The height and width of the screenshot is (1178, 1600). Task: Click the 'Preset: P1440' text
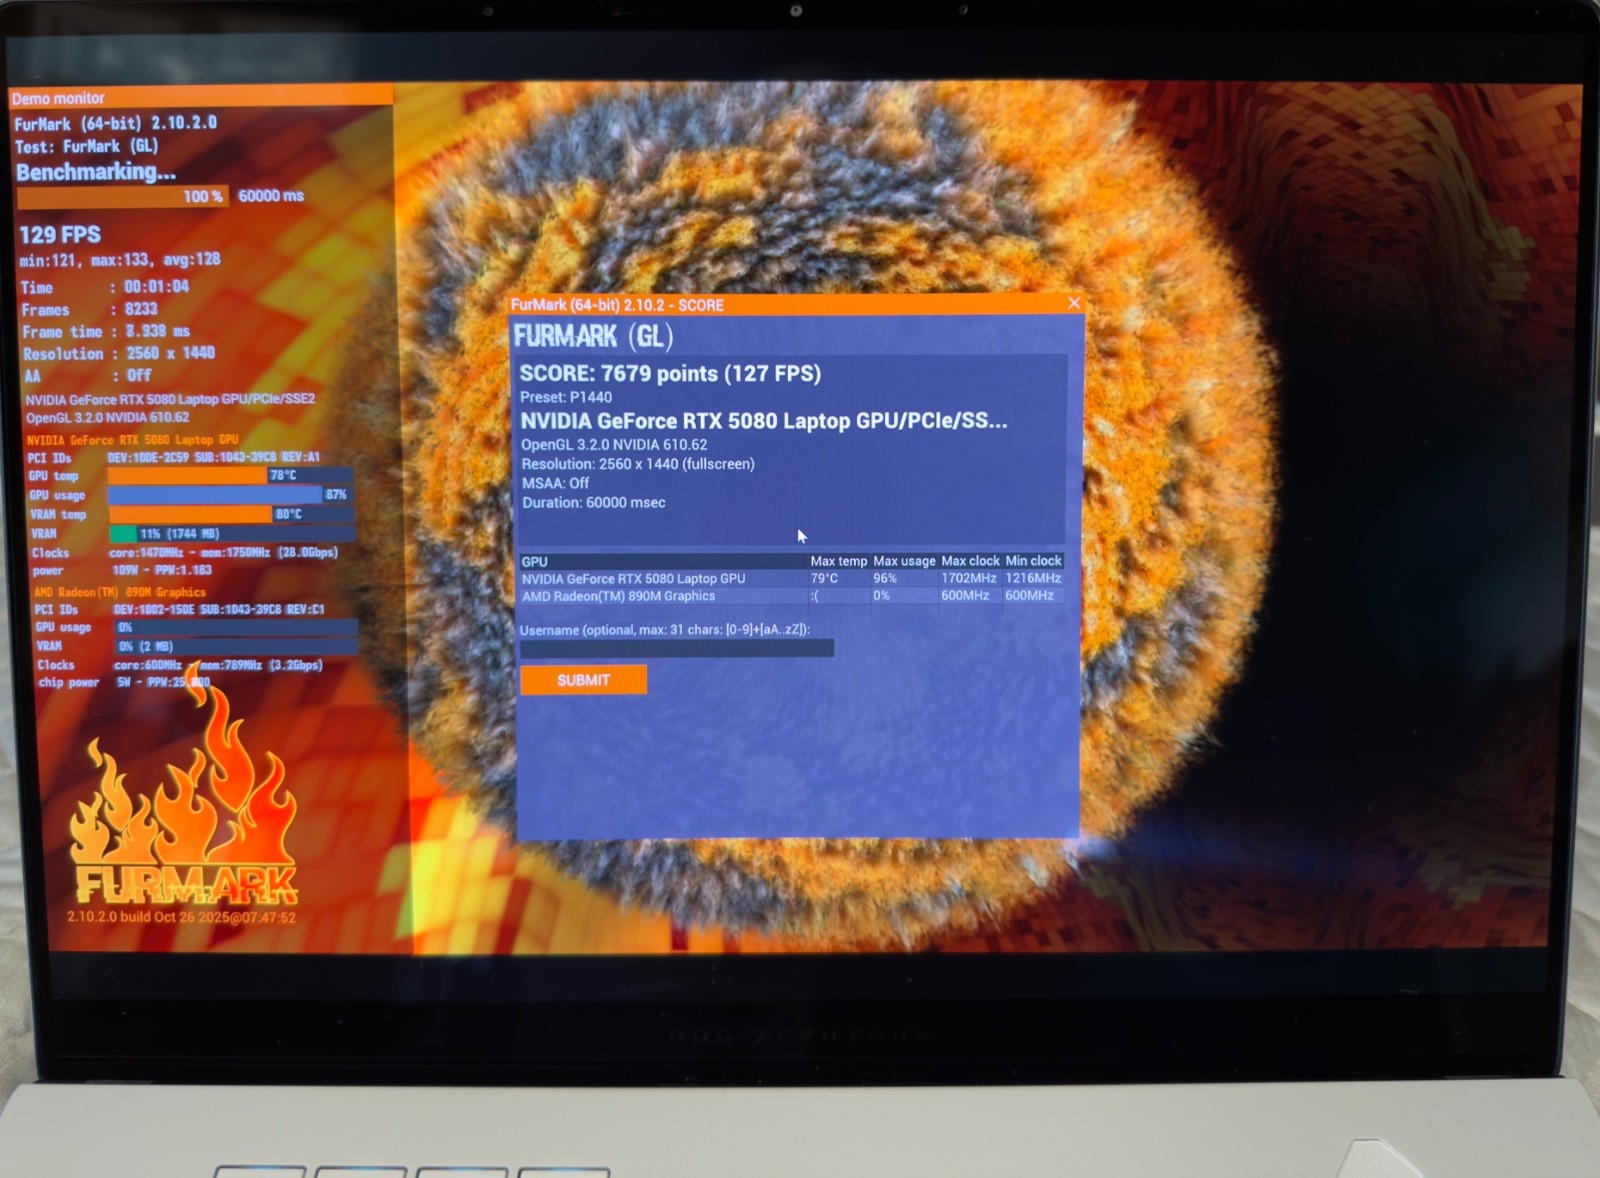click(566, 397)
